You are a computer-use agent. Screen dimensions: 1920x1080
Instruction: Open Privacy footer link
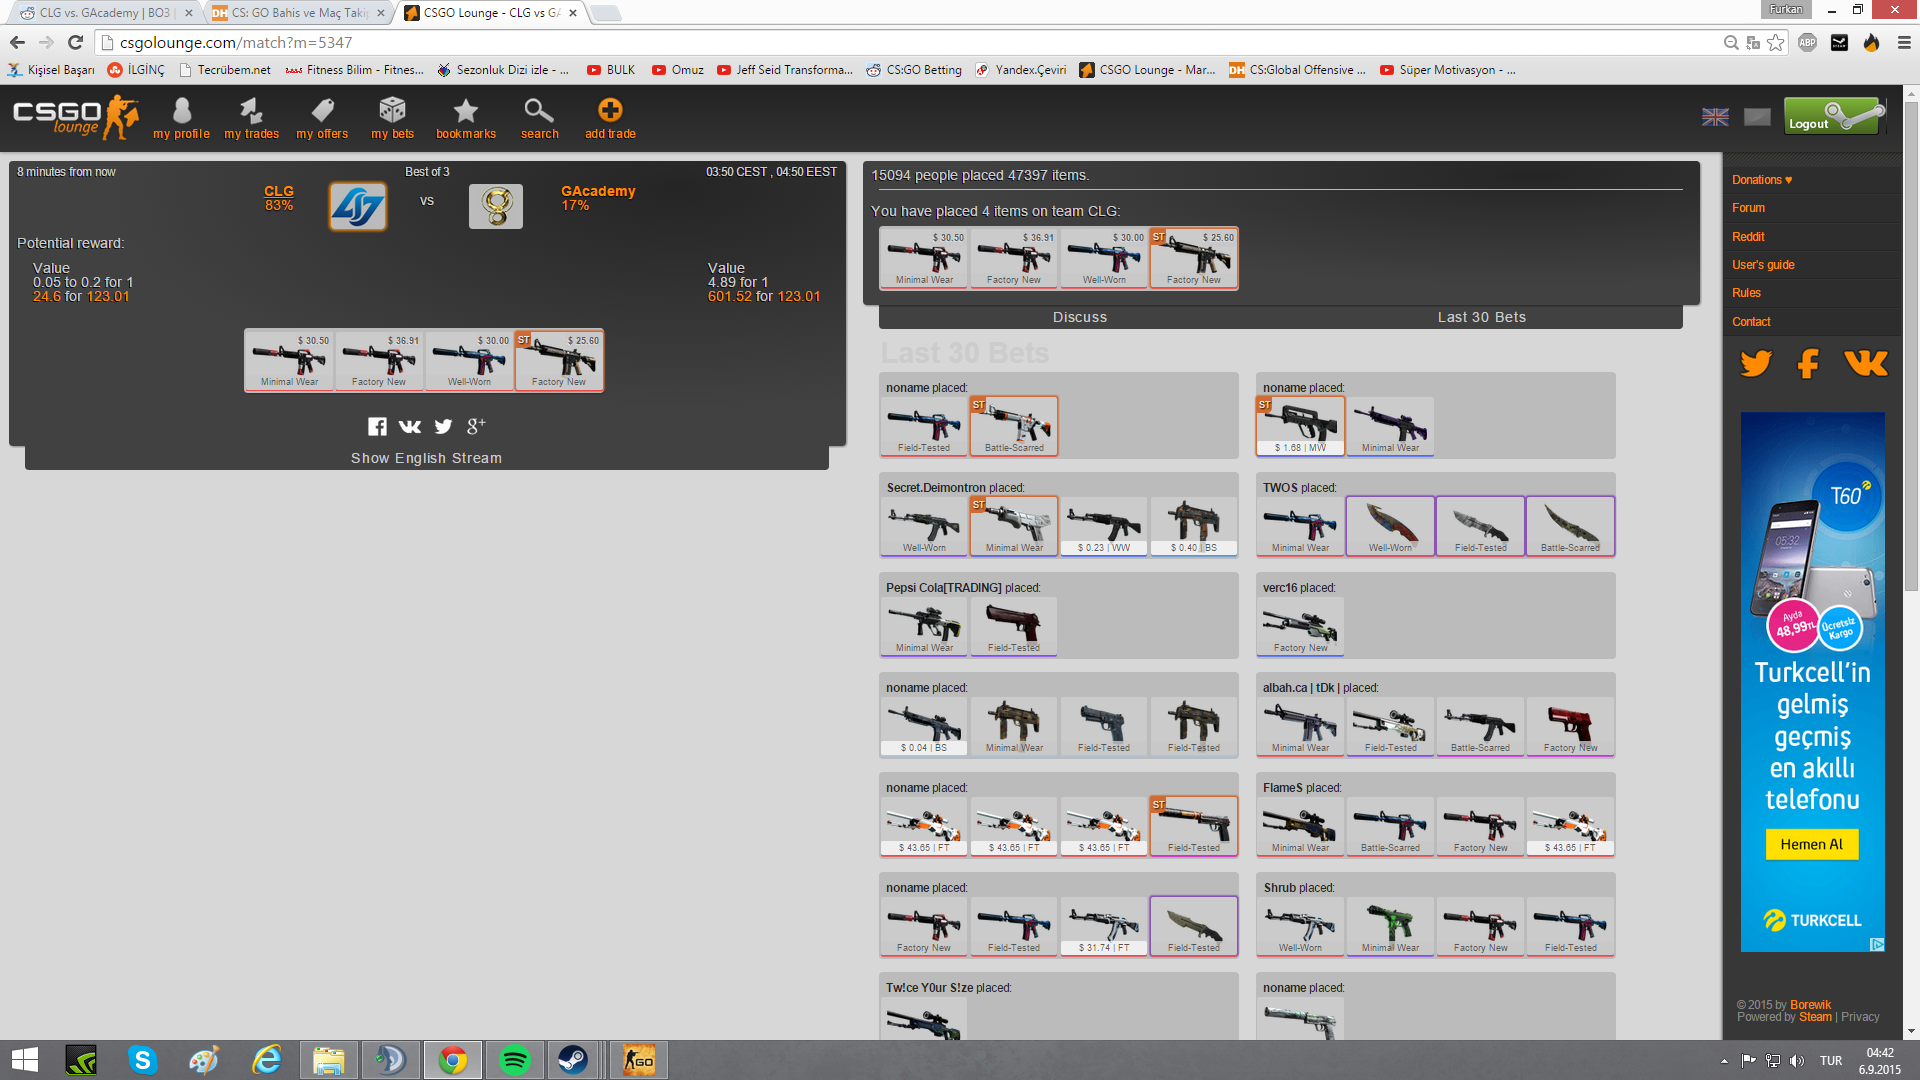click(1860, 1017)
